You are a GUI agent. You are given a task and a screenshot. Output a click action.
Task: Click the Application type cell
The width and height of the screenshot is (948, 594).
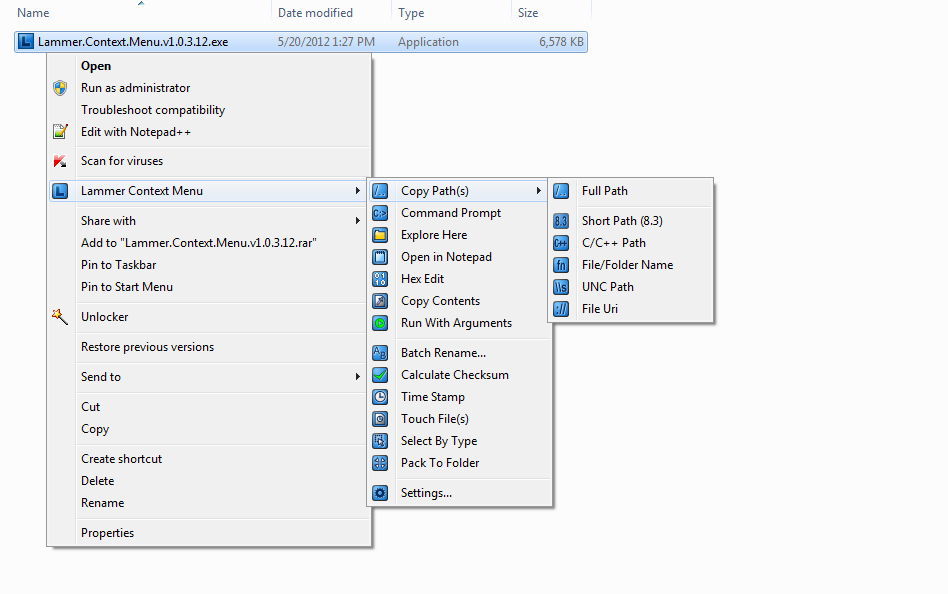428,42
